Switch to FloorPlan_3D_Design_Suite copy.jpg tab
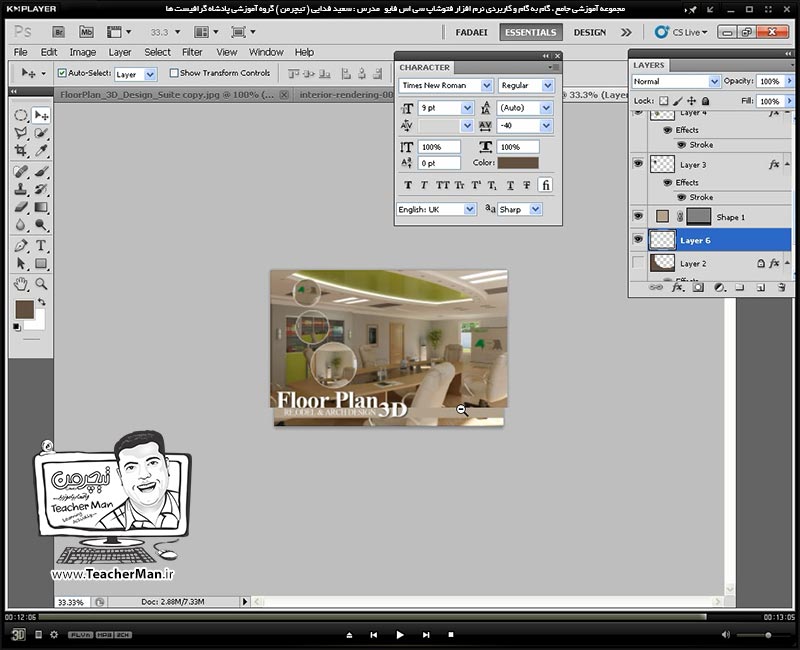Image resolution: width=800 pixels, height=650 pixels. [167, 95]
